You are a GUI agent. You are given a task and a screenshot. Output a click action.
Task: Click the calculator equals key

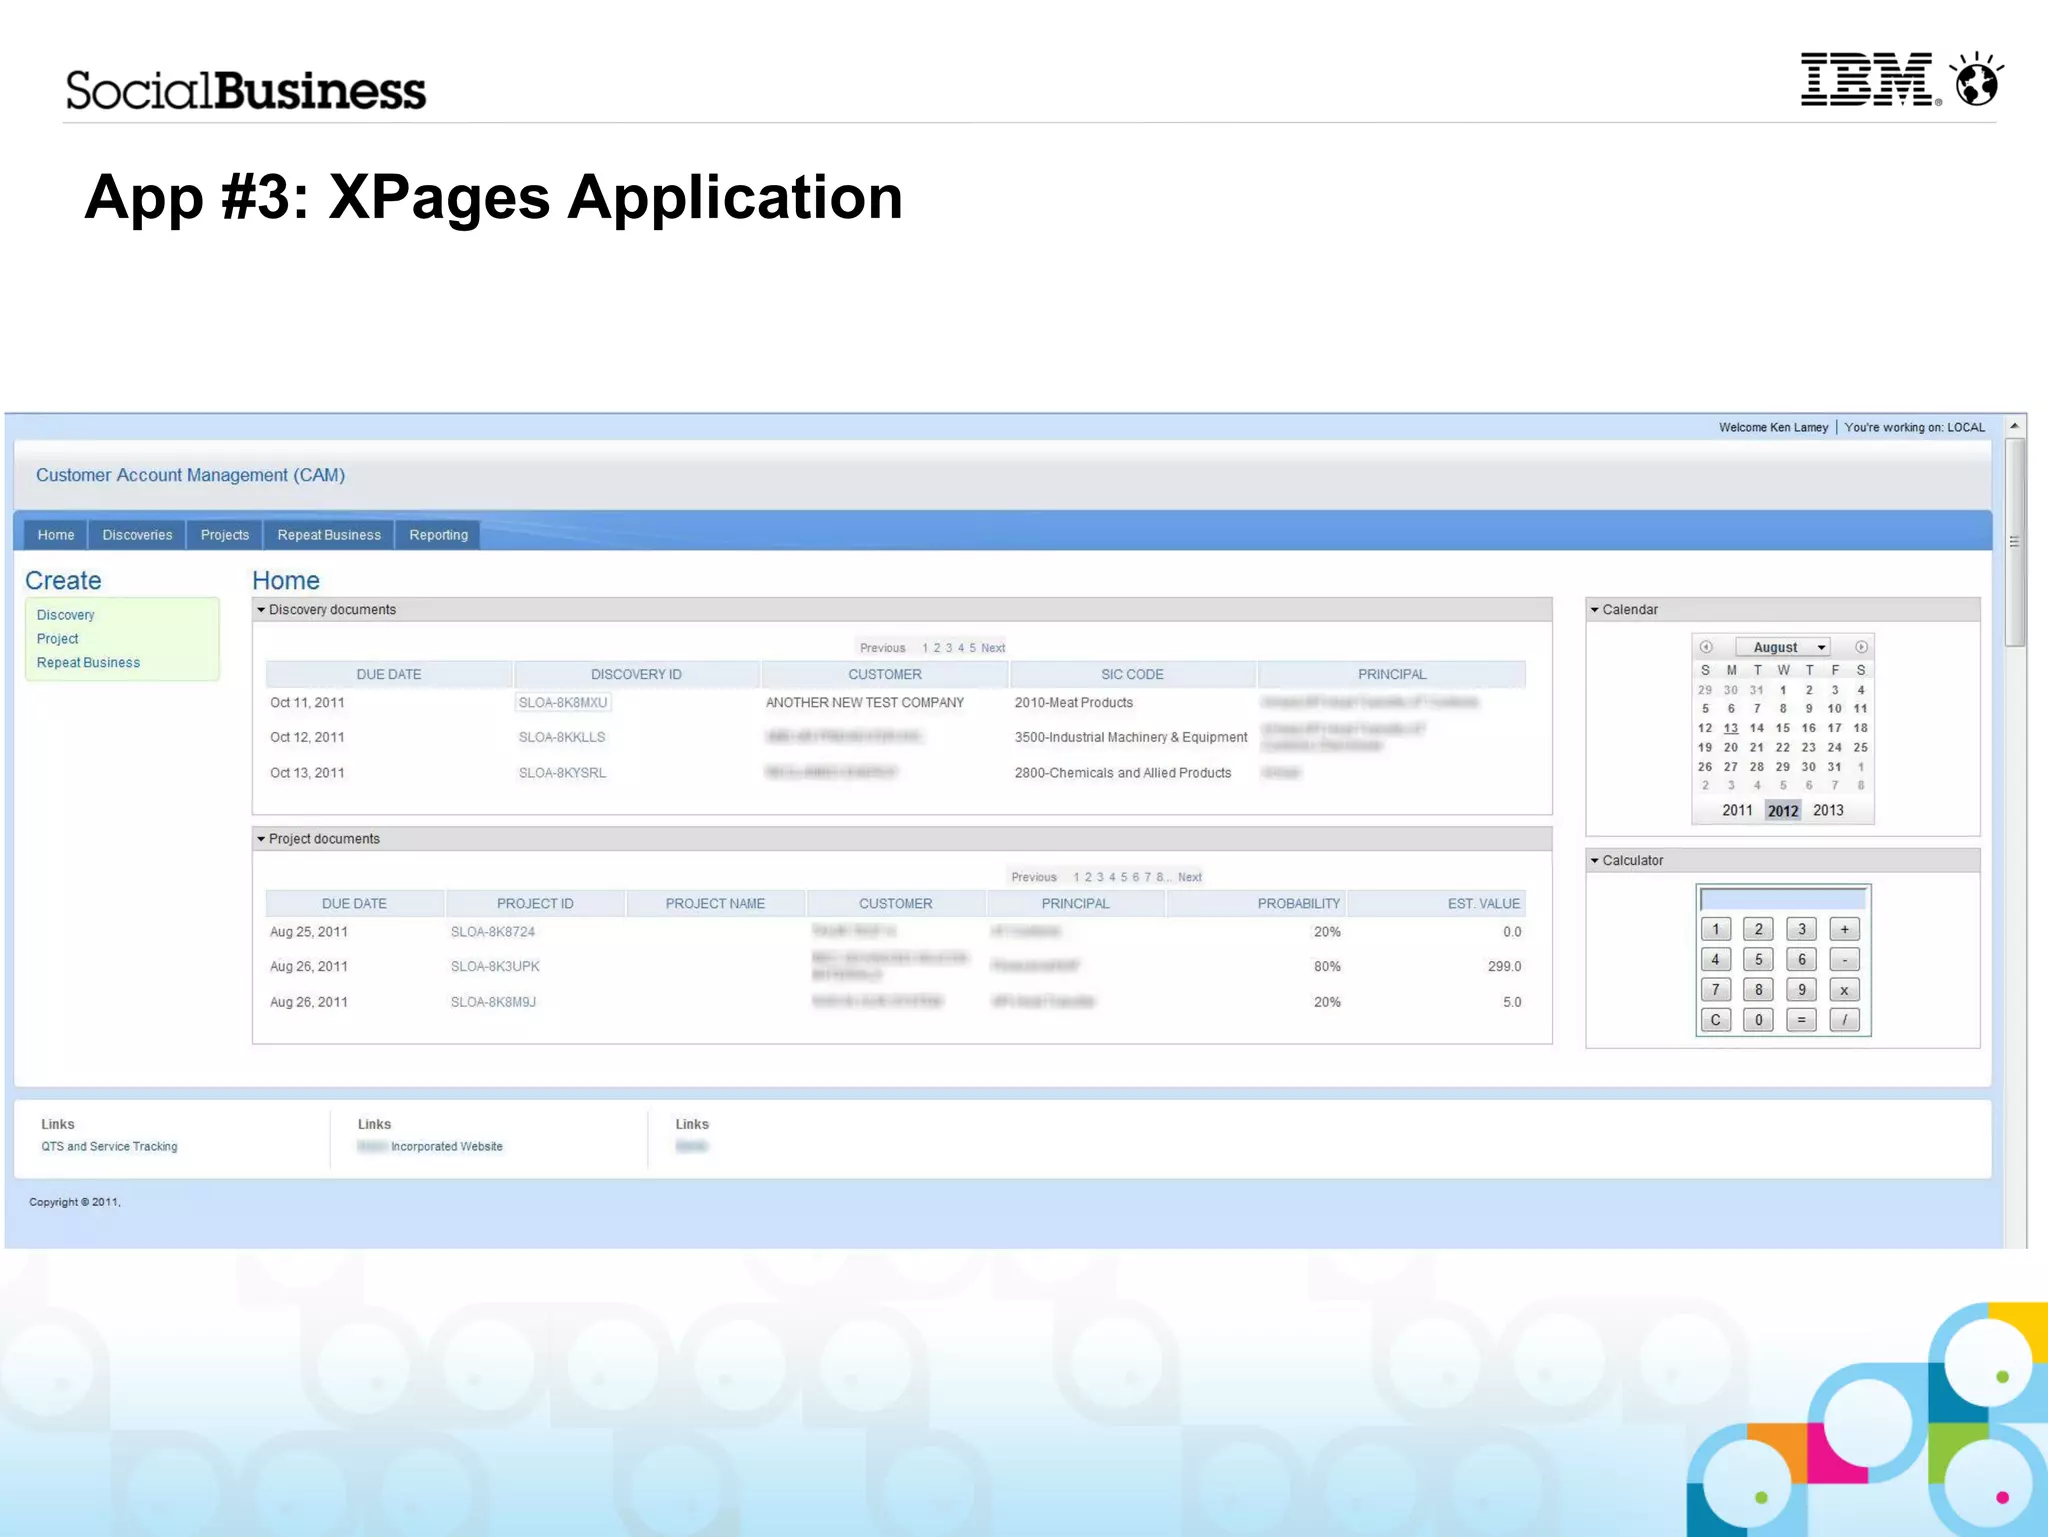click(x=1801, y=1020)
